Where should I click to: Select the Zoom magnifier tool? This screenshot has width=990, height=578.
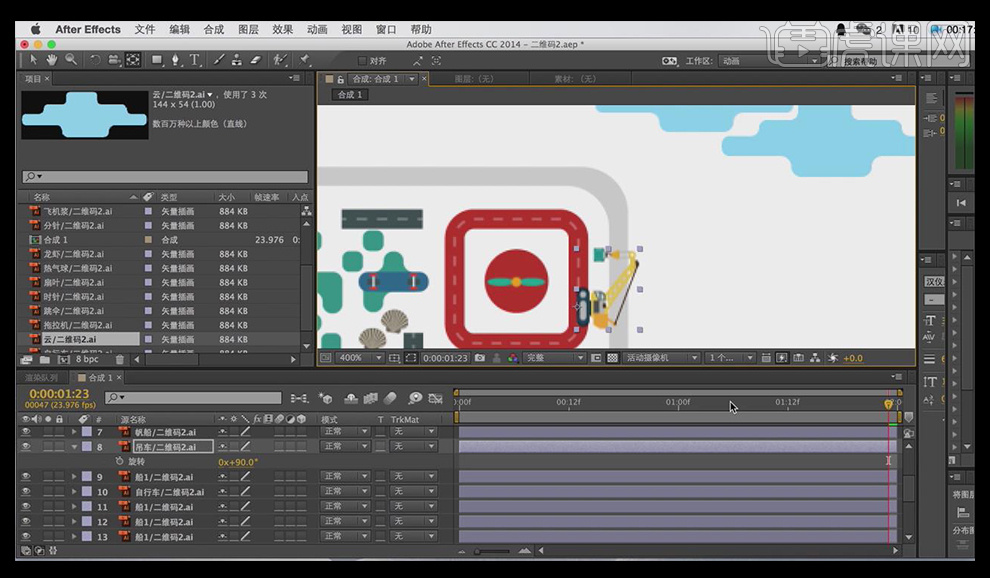point(71,60)
